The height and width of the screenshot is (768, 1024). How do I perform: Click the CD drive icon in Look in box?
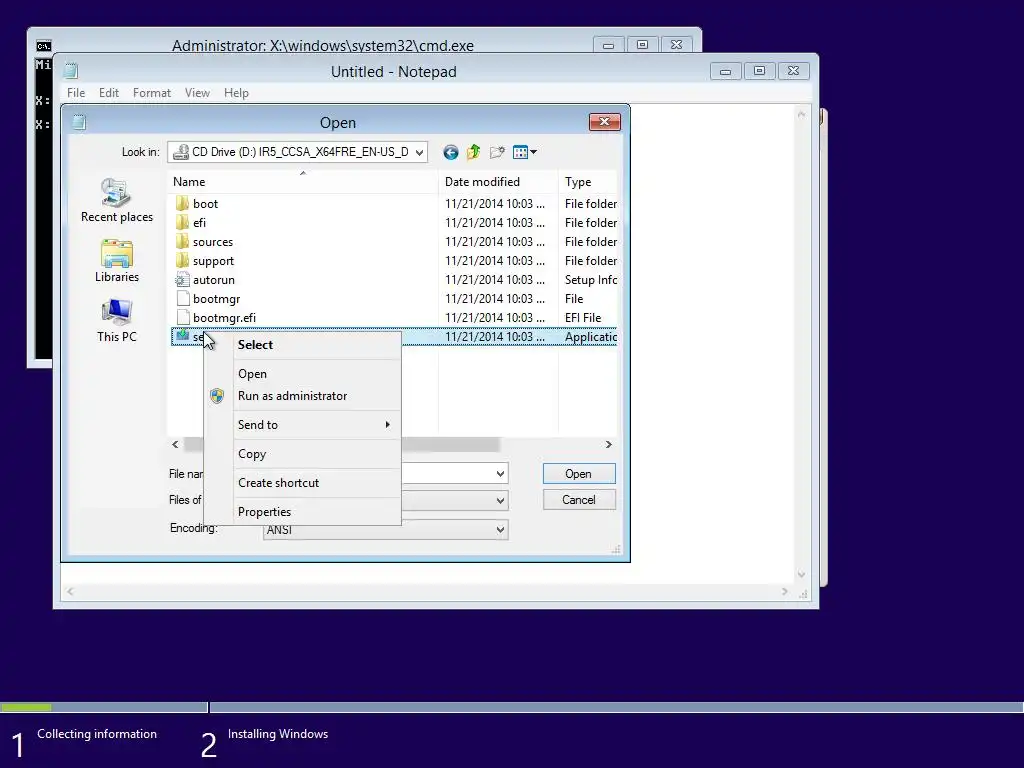(181, 152)
